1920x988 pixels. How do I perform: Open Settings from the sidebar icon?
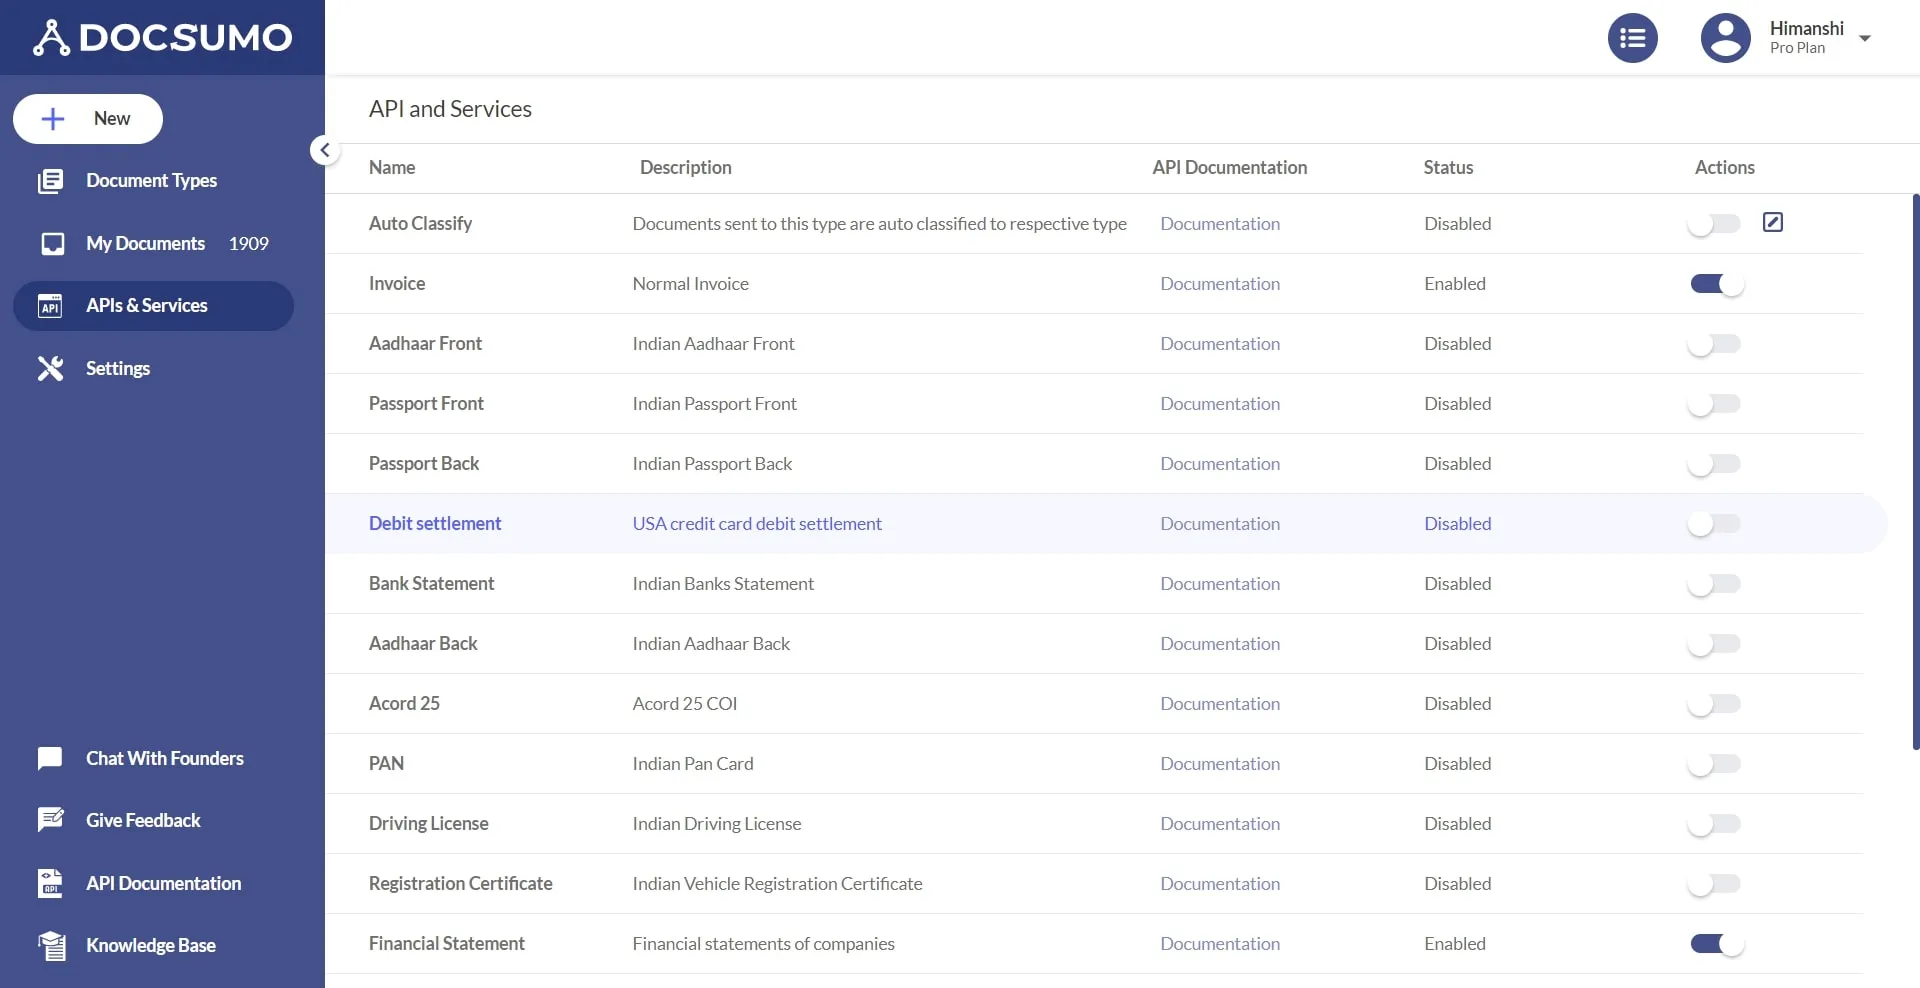click(51, 368)
